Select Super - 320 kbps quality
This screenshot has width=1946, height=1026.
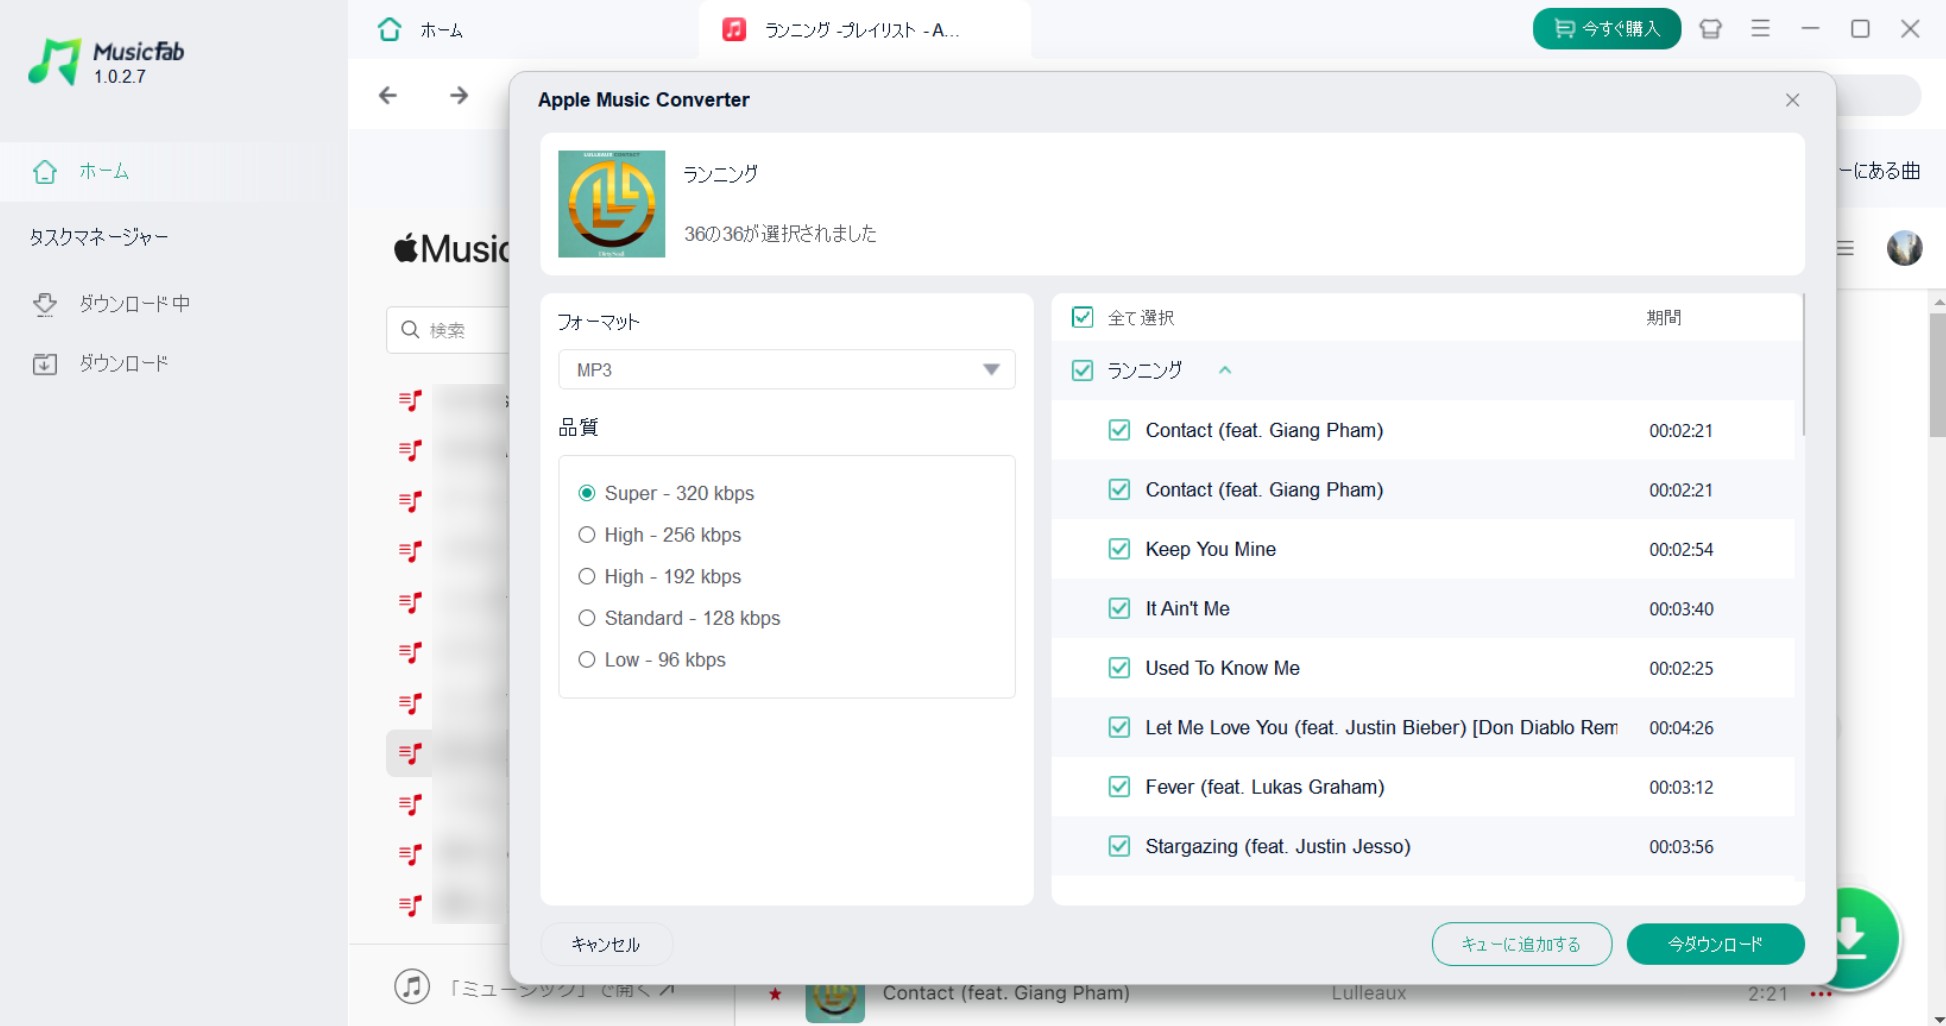coord(666,493)
